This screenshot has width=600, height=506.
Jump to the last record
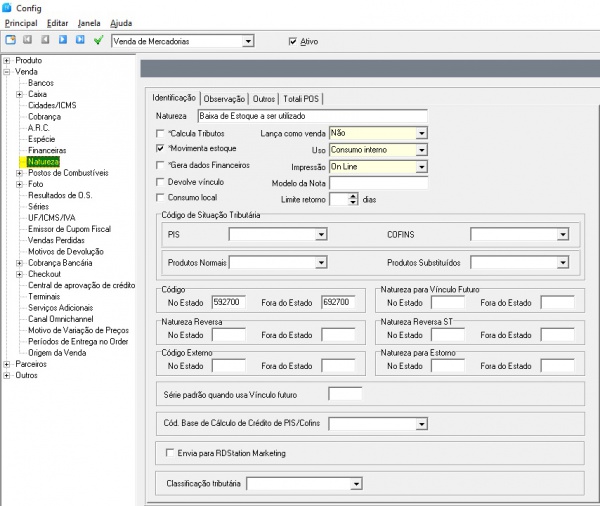coord(80,41)
